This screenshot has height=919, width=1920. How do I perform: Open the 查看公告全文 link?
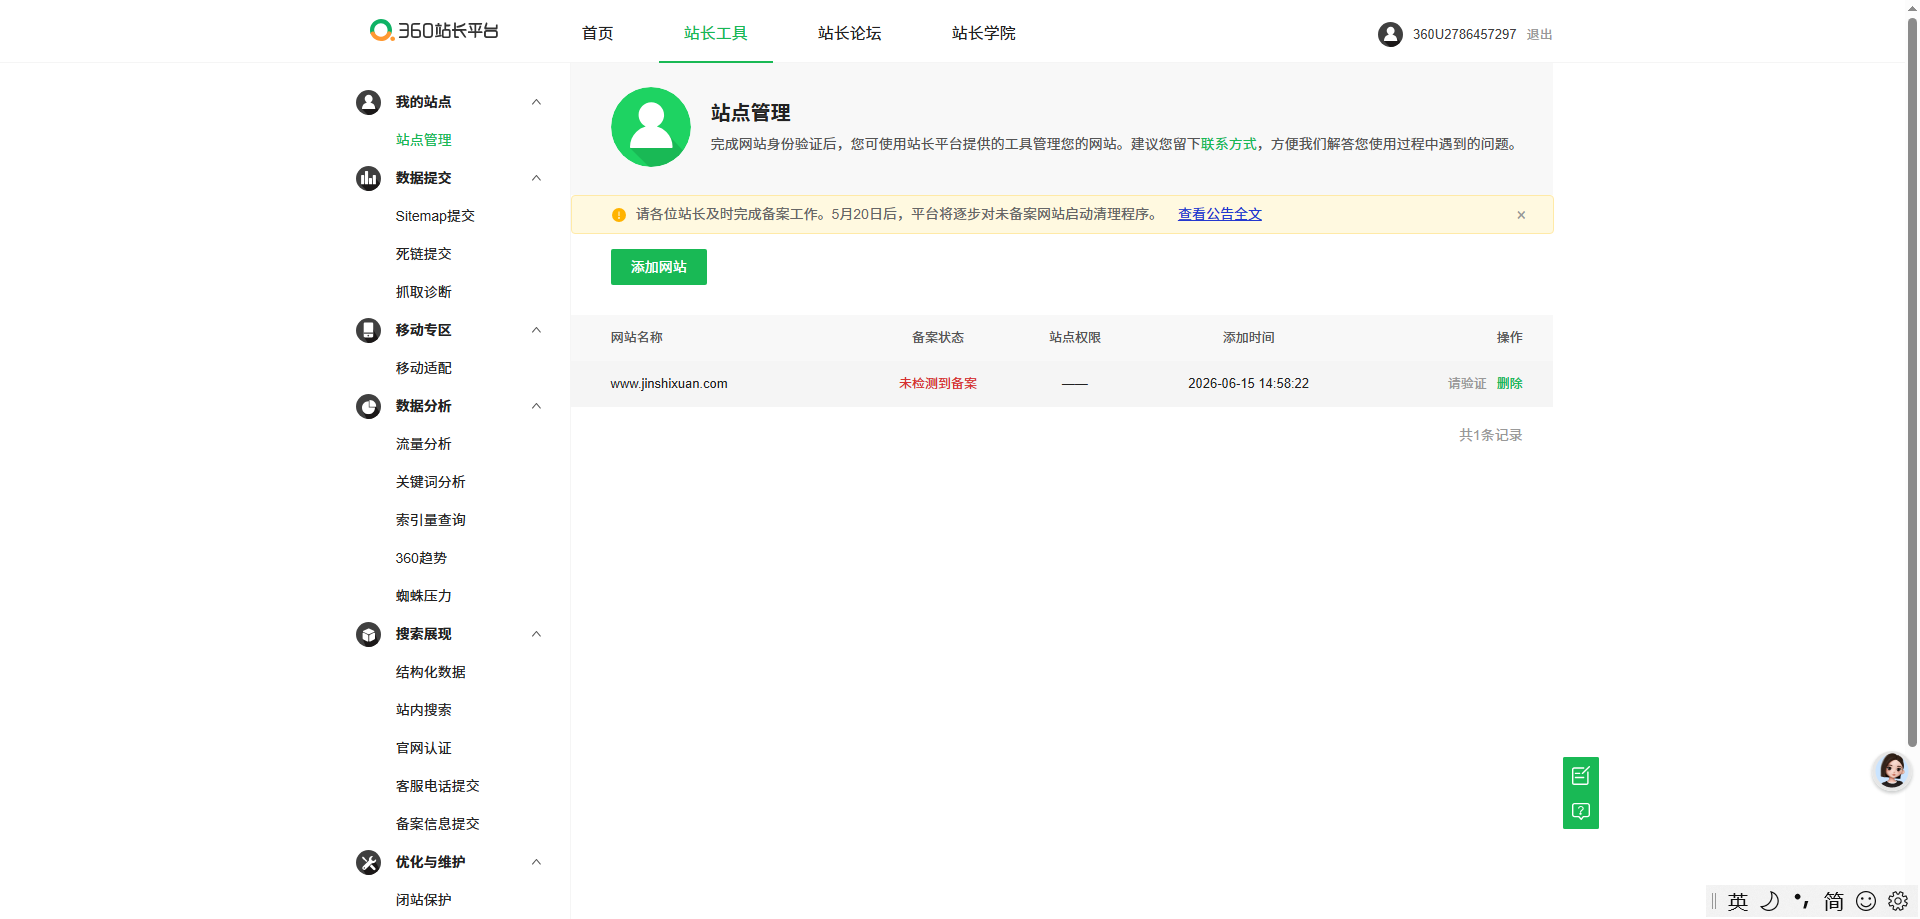pos(1219,214)
